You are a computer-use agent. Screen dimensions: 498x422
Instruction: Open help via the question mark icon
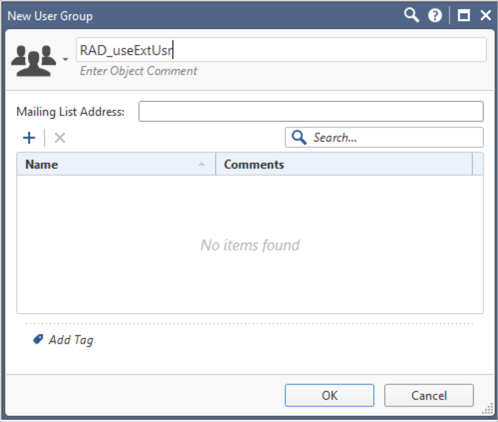coord(435,15)
